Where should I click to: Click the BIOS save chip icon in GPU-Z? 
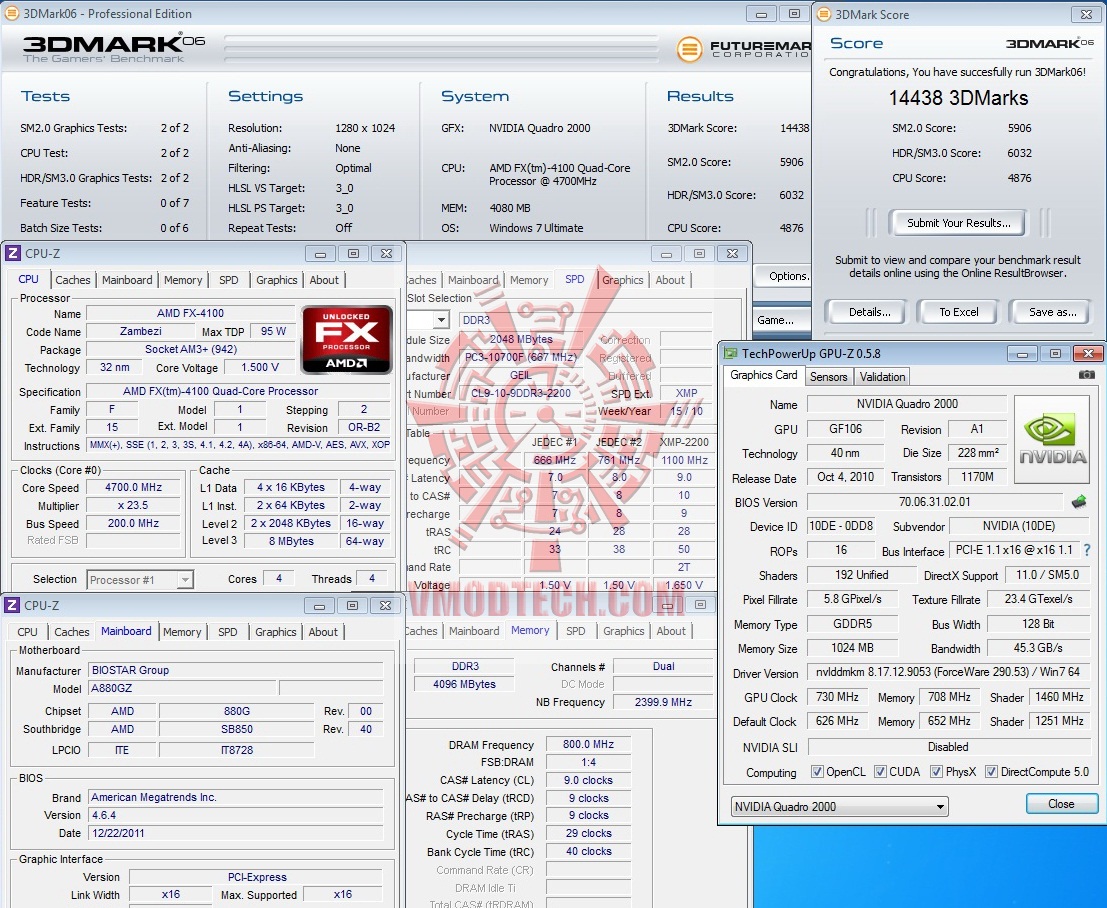[1079, 502]
